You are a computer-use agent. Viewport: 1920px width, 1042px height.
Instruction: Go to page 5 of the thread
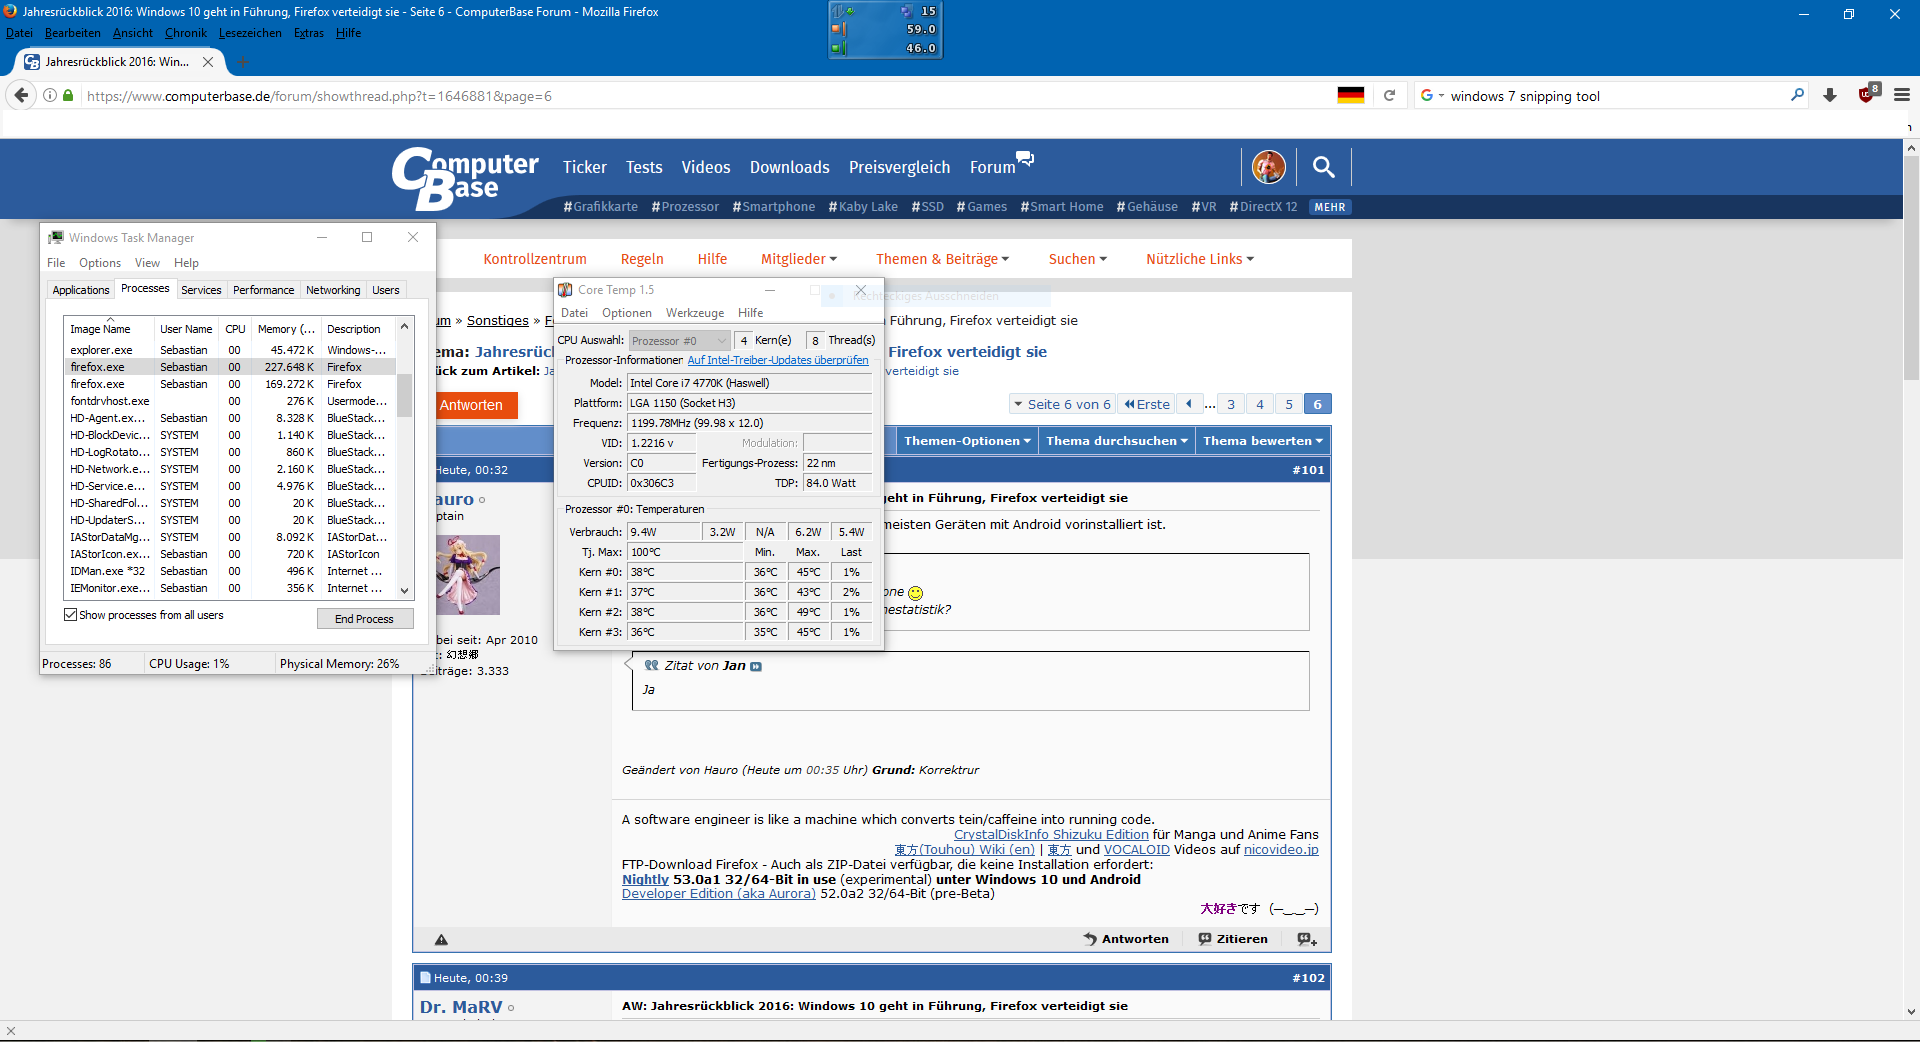(1289, 404)
